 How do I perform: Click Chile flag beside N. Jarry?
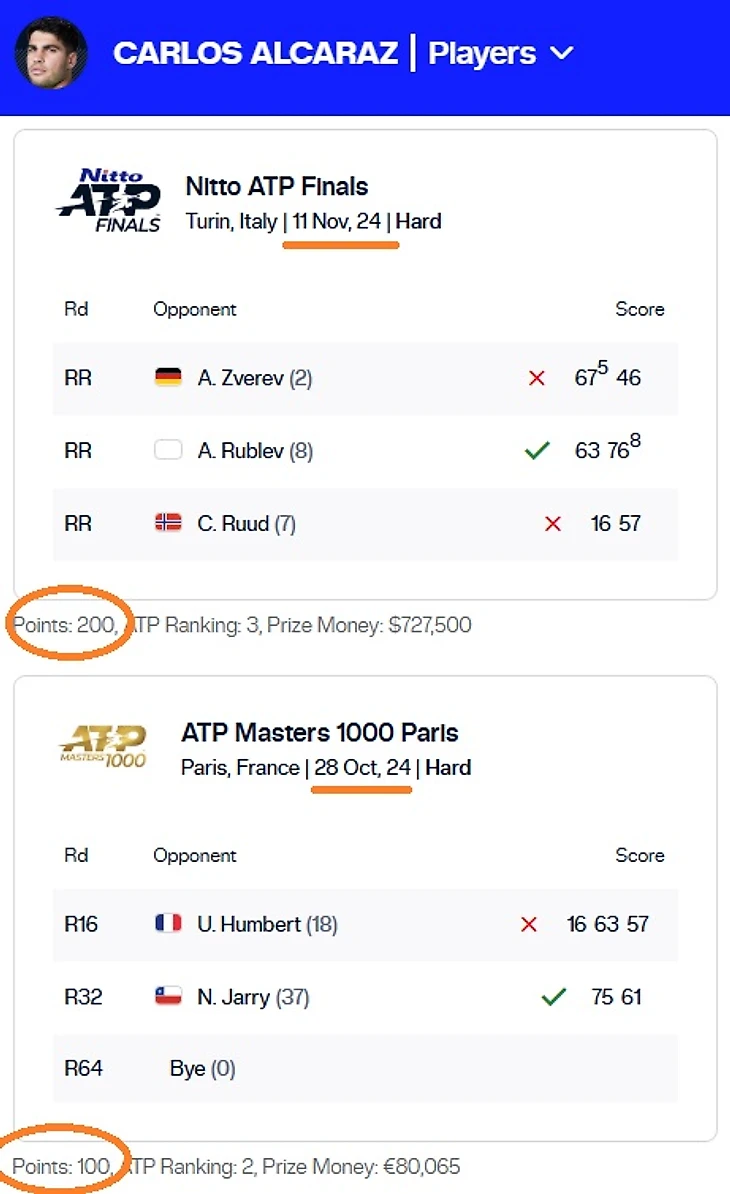[x=168, y=997]
